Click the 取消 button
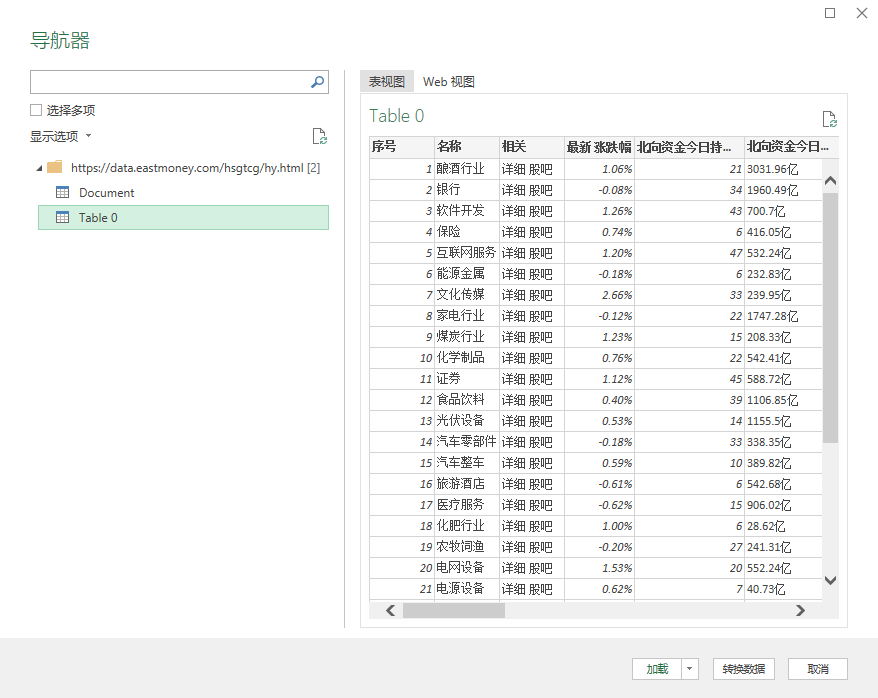Screen dimensions: 878x698 click(x=817, y=669)
